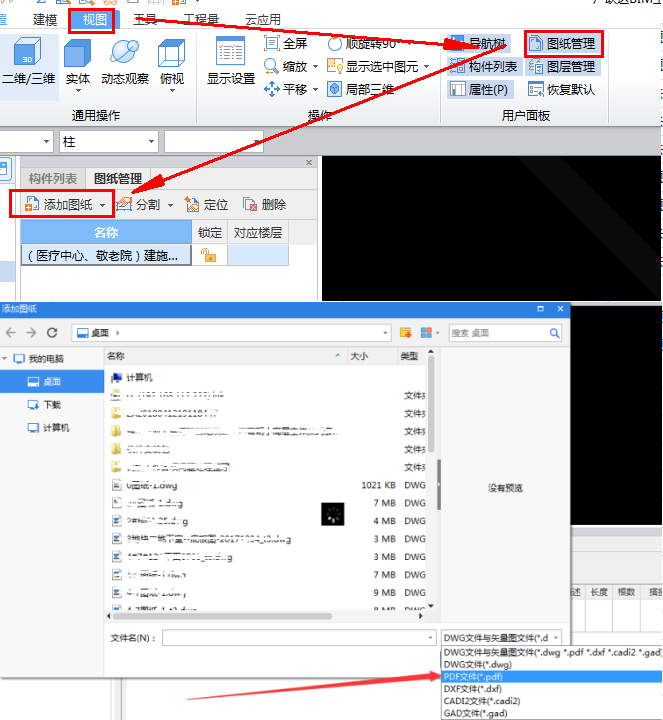Click 显示选中图元
The width and height of the screenshot is (663, 720).
373,67
